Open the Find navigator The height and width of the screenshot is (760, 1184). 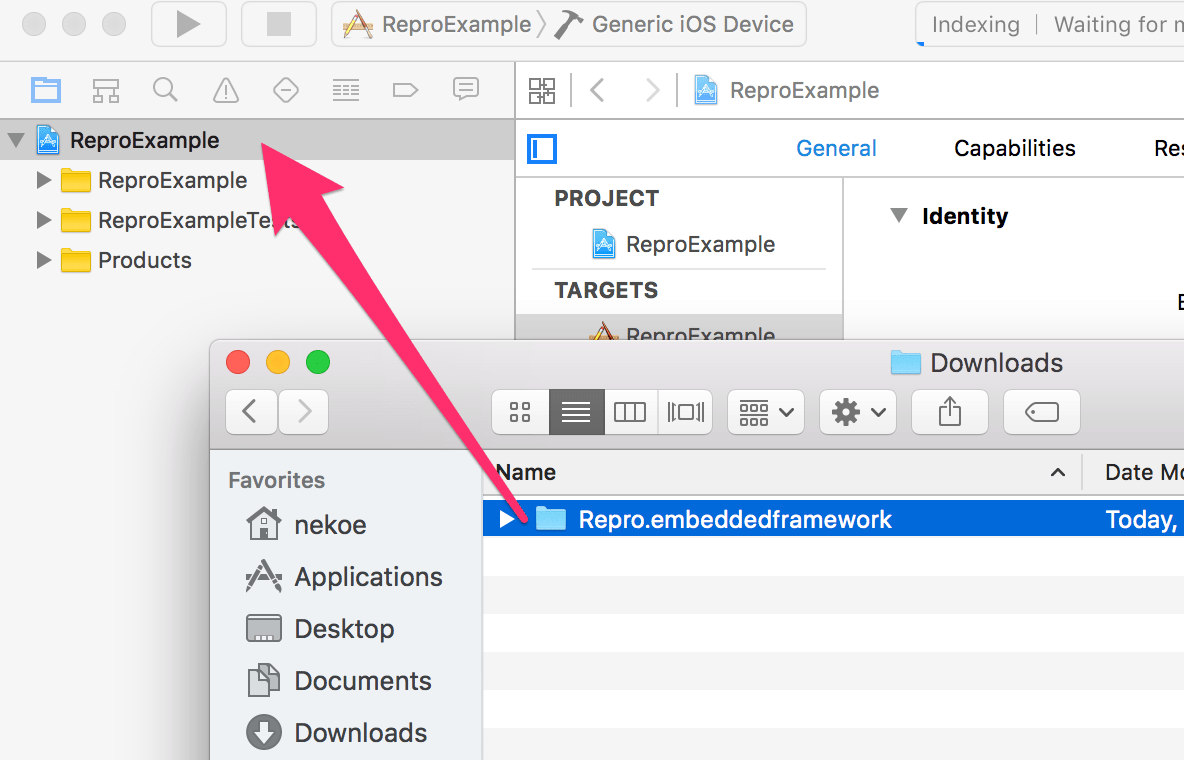coord(165,90)
